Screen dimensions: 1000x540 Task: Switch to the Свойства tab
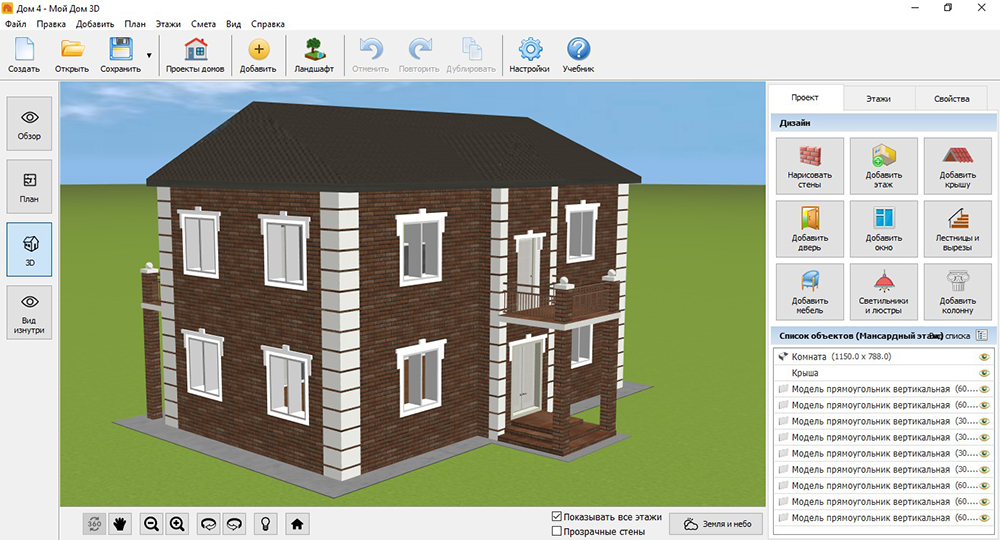(x=952, y=99)
